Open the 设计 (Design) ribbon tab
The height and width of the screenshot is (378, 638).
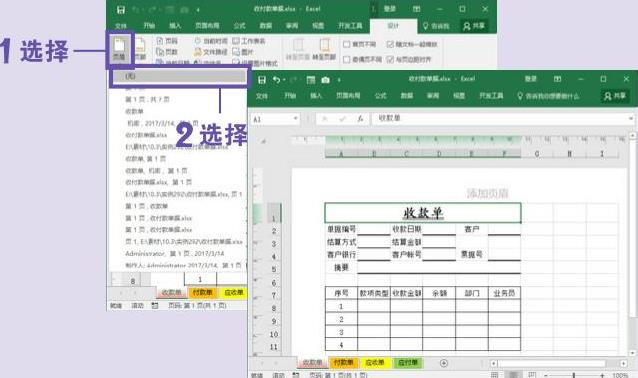pyautogui.click(x=393, y=26)
